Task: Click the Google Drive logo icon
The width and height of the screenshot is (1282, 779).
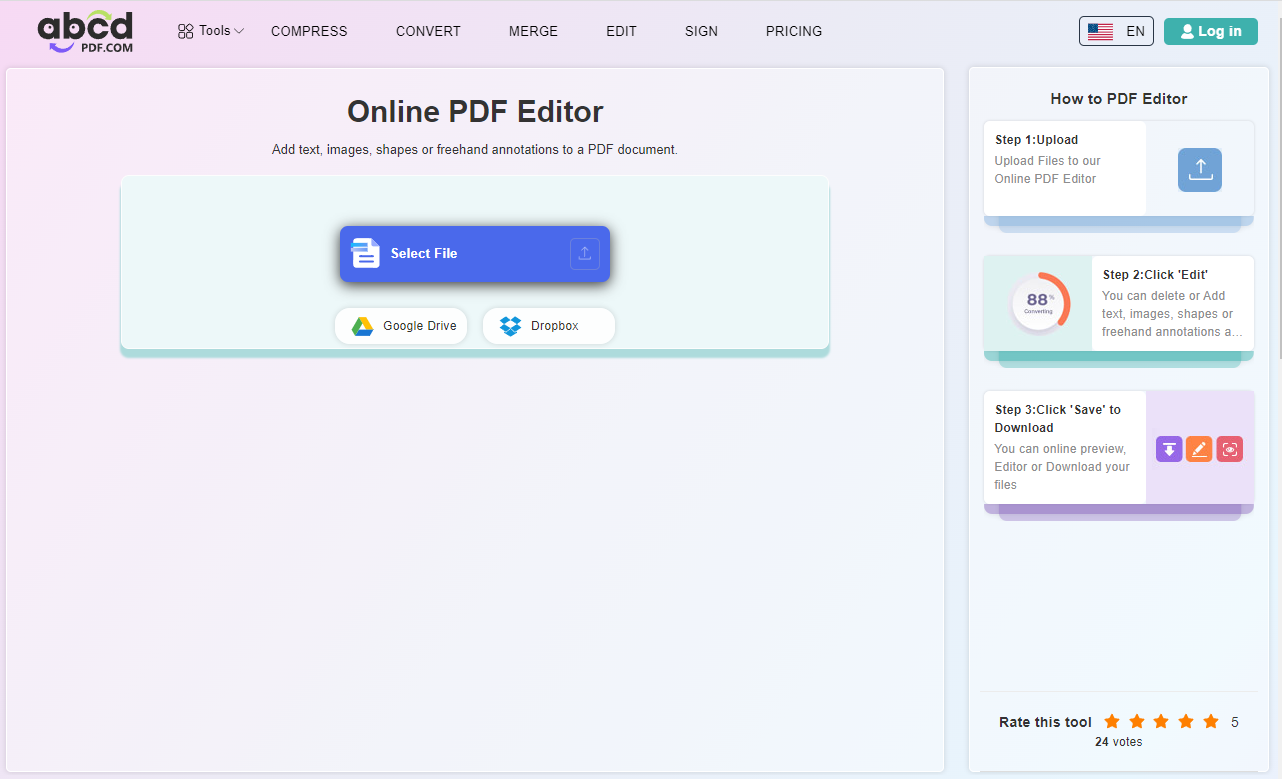Action: point(362,326)
